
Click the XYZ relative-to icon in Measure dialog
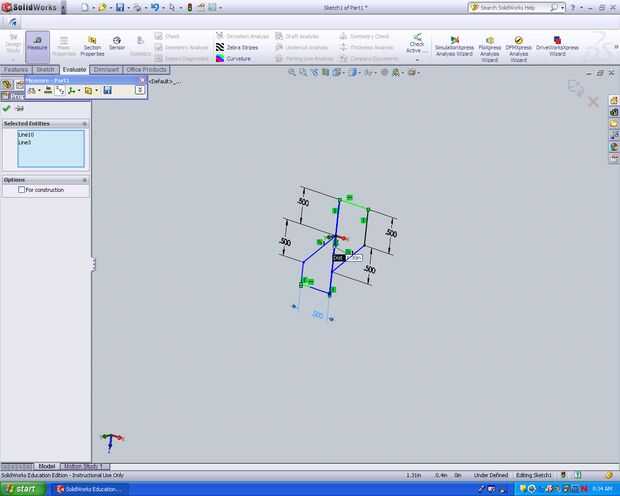[x=72, y=91]
